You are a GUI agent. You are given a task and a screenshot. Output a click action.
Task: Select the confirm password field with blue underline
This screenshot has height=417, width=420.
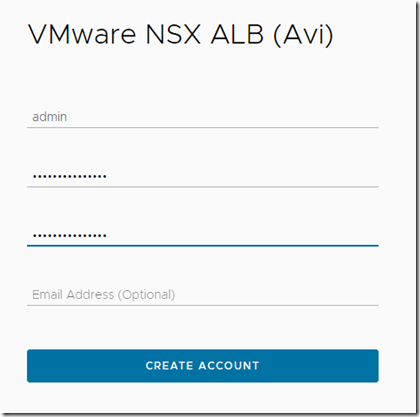(x=203, y=236)
